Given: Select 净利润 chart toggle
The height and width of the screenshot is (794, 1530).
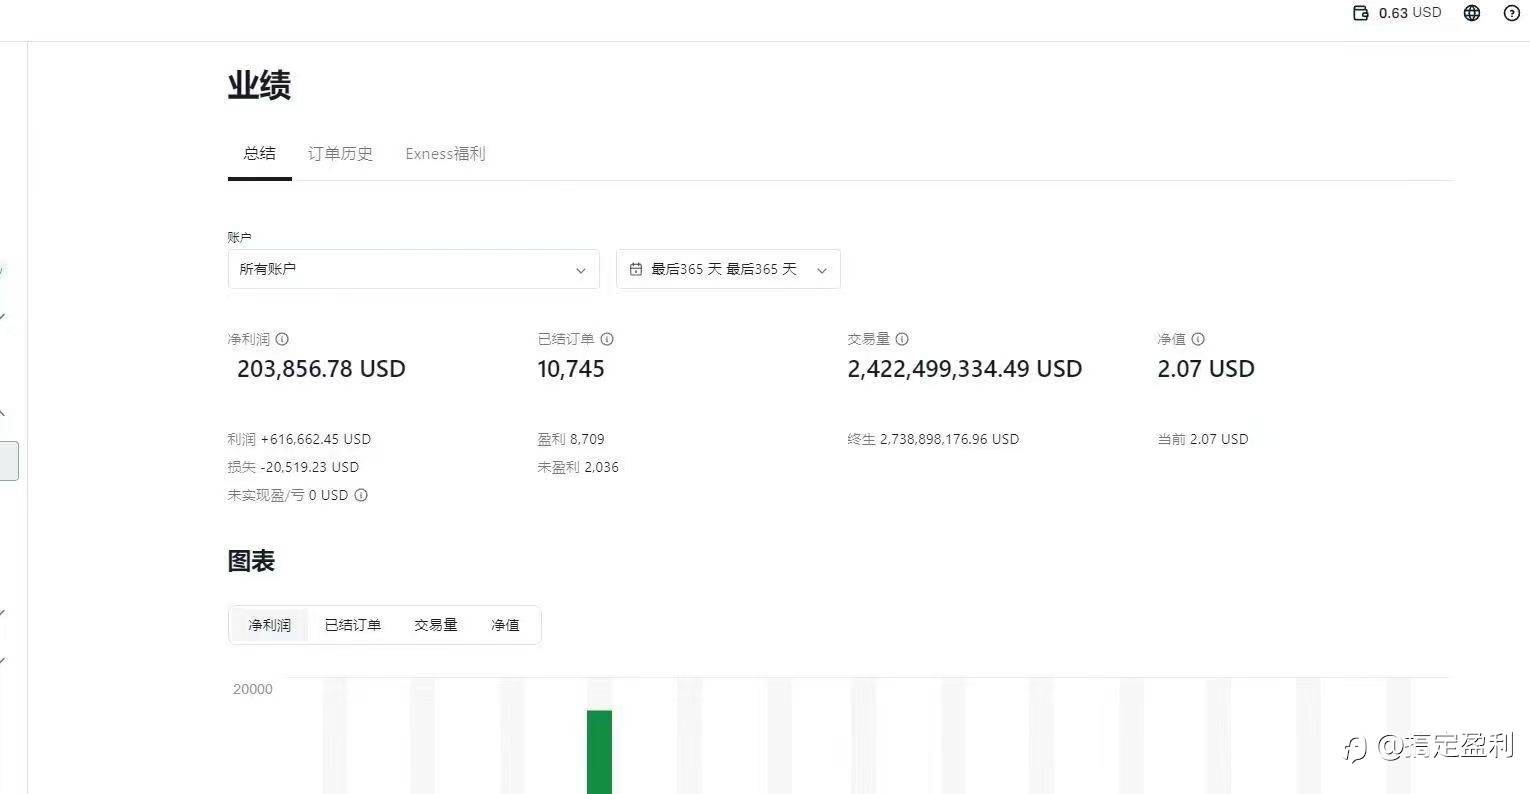Looking at the screenshot, I should pyautogui.click(x=269, y=625).
